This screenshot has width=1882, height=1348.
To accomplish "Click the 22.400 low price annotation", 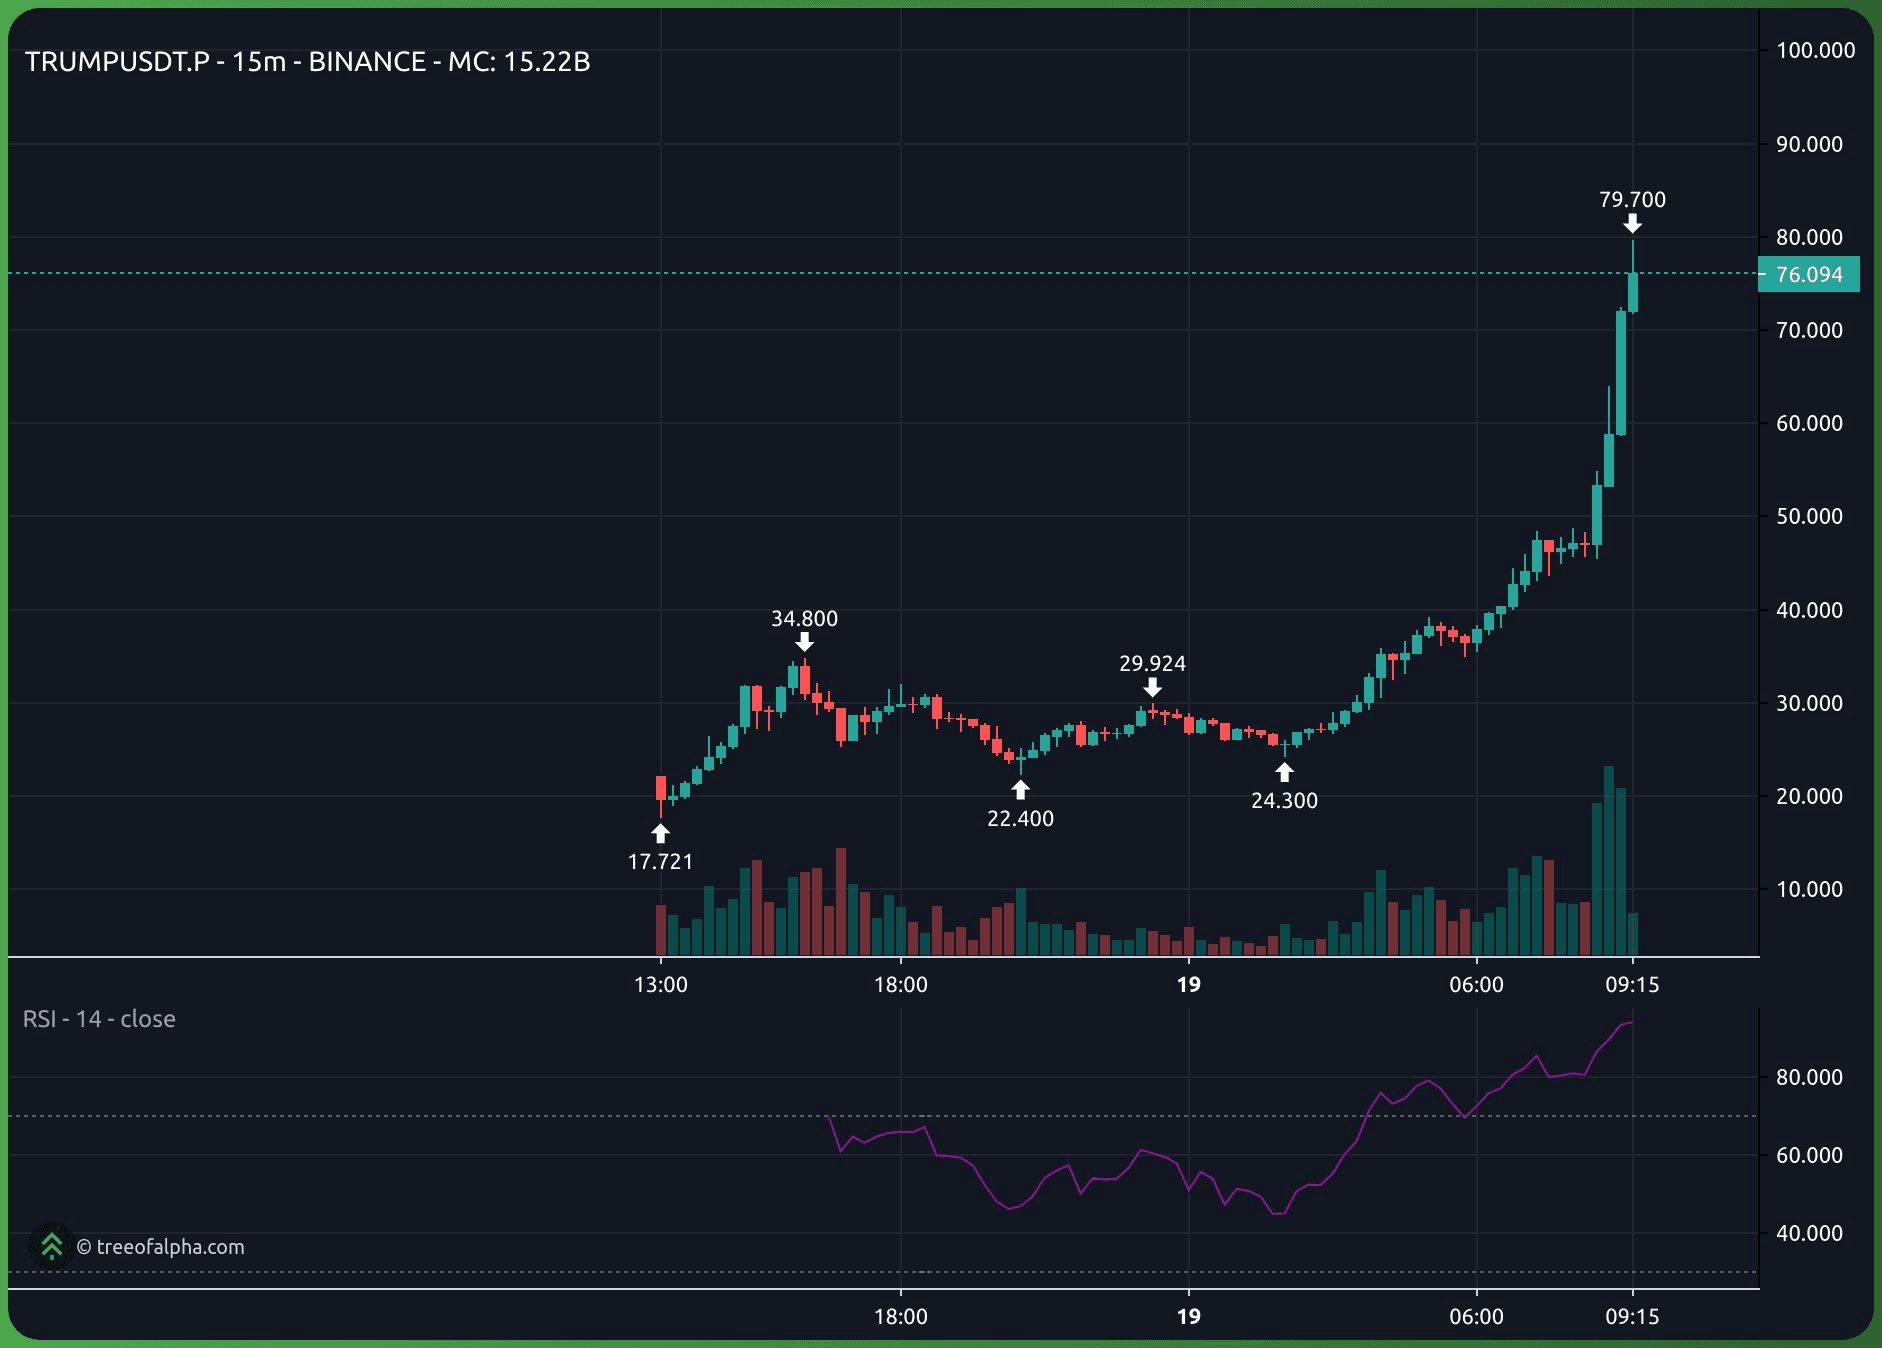I will (x=1020, y=819).
